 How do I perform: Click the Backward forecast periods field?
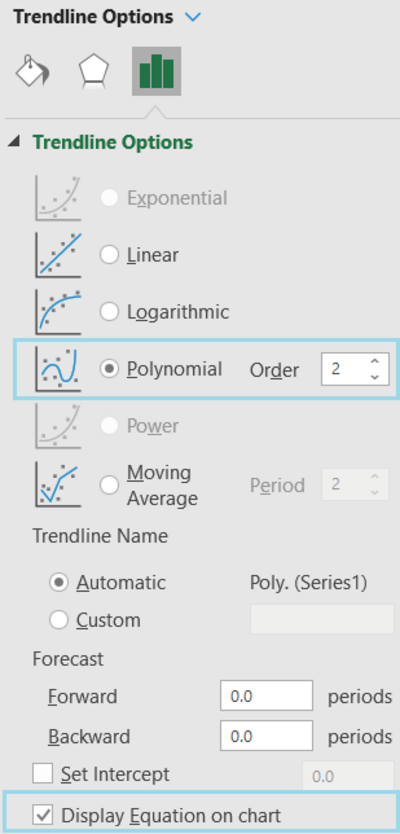click(266, 736)
